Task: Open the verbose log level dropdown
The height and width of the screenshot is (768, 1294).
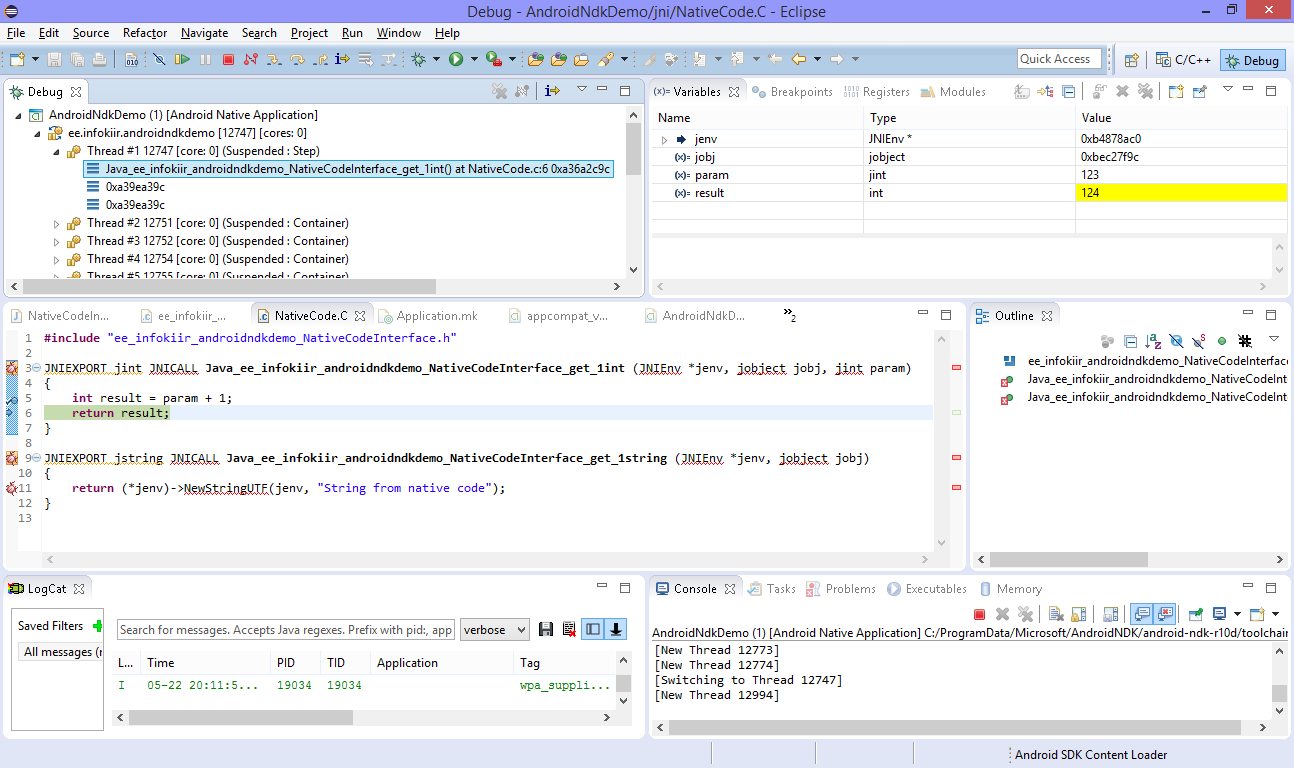Action: click(x=495, y=630)
